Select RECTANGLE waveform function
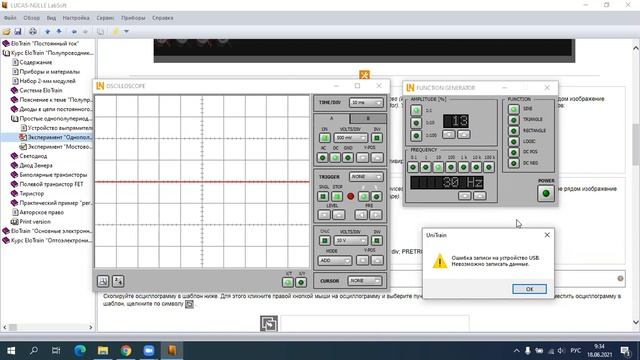Screen dimensions: 640x360 pos(513,131)
